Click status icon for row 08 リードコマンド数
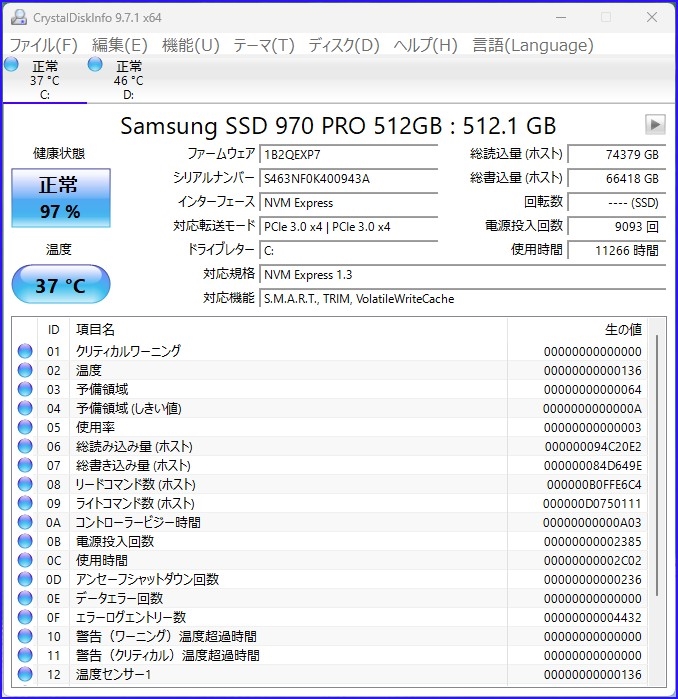The height and width of the screenshot is (699, 678). pyautogui.click(x=25, y=485)
